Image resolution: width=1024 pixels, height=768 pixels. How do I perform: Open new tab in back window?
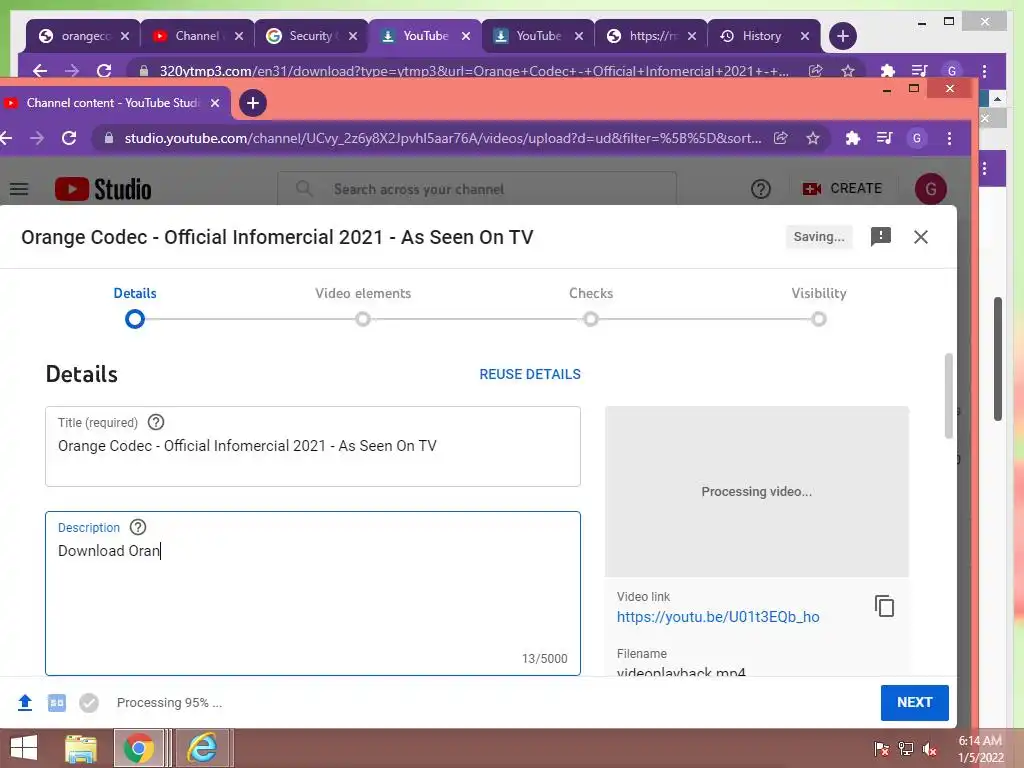pos(842,36)
